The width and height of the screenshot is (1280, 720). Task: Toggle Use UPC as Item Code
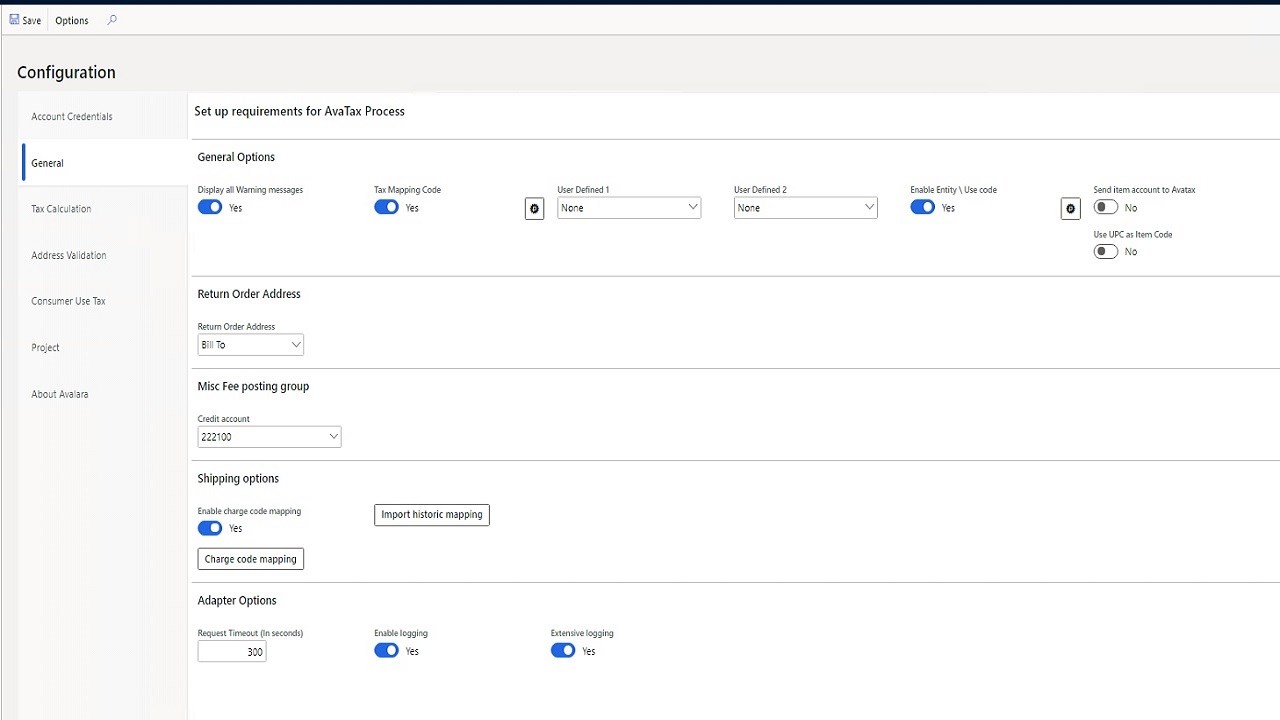click(1105, 251)
